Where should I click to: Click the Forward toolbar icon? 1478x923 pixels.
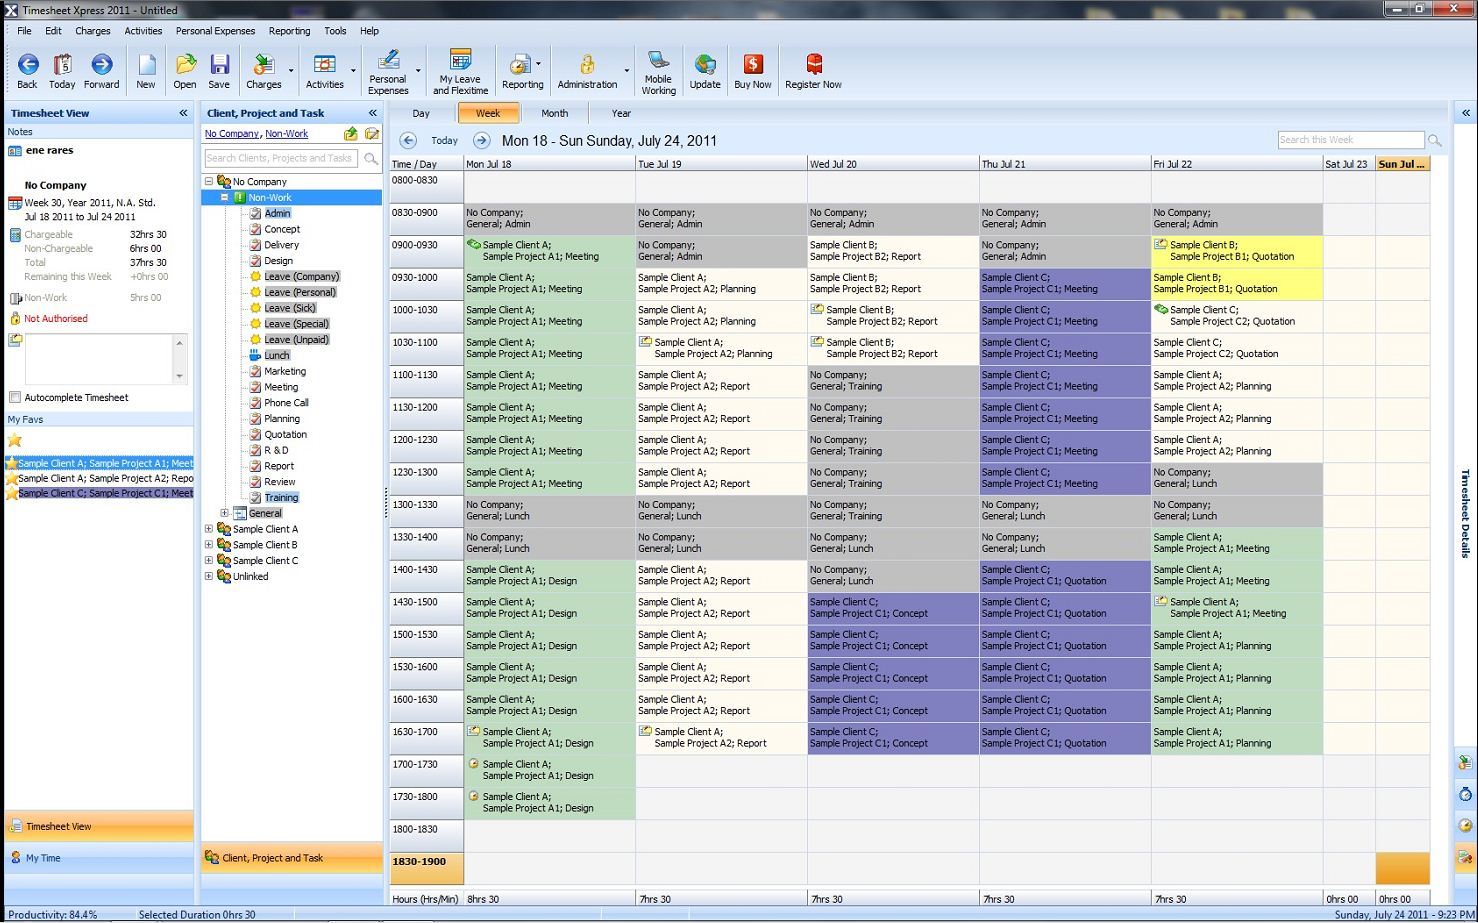[x=101, y=70]
